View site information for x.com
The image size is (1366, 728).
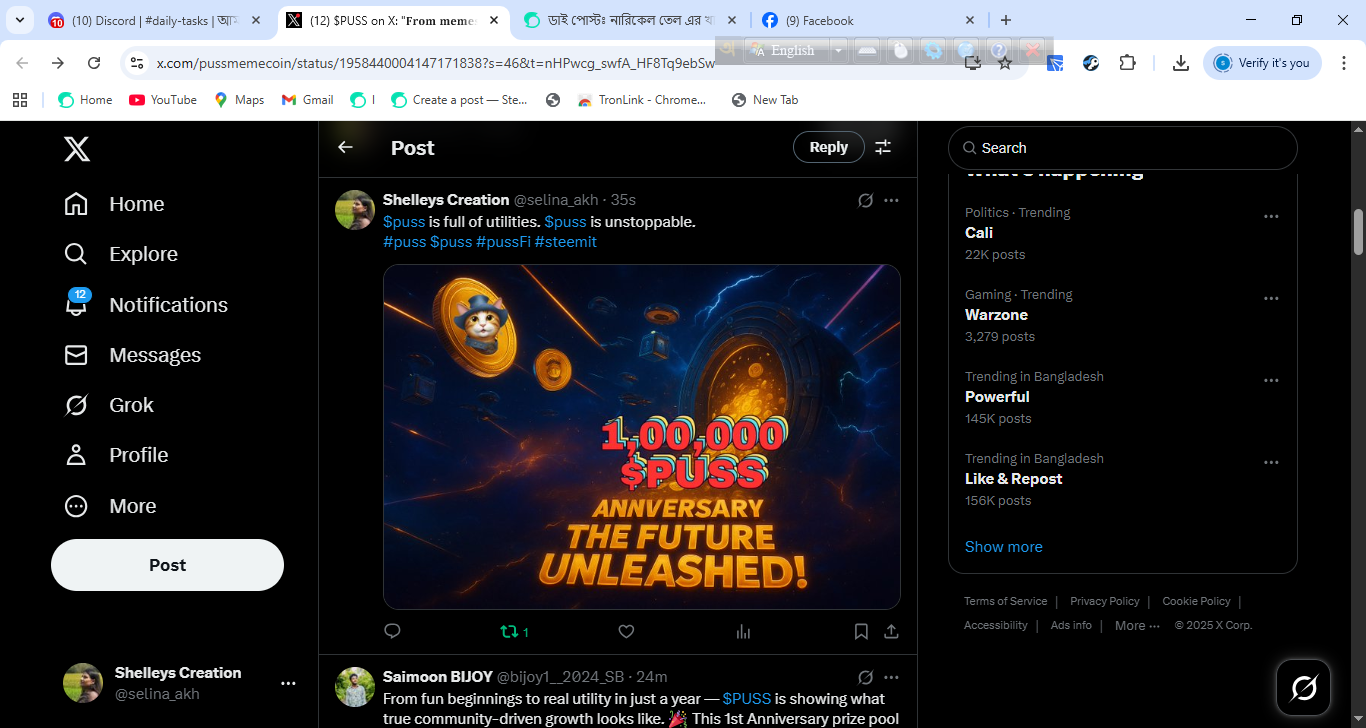(137, 63)
